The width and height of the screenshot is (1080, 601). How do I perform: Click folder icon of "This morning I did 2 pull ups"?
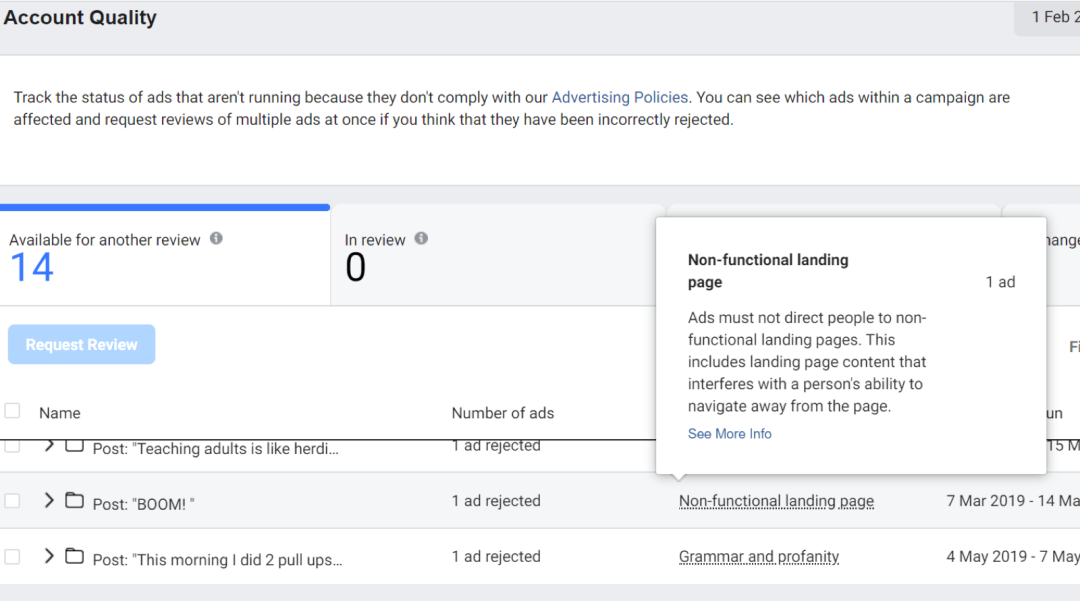point(74,556)
